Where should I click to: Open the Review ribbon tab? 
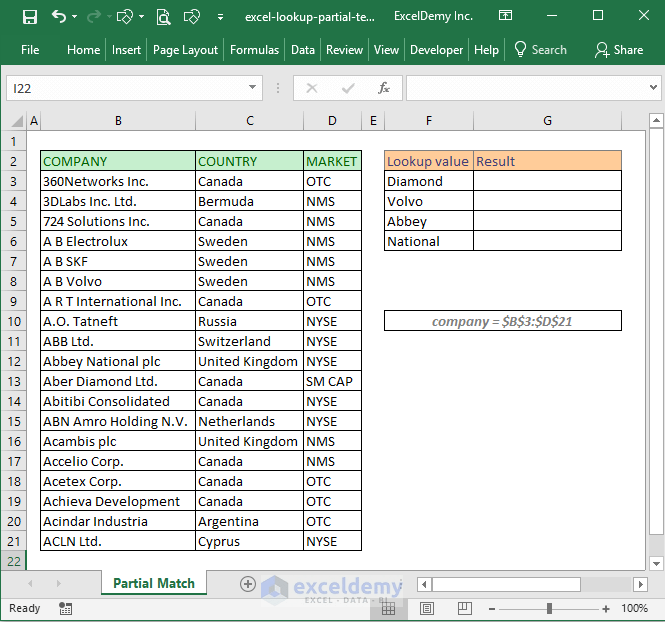pos(344,50)
